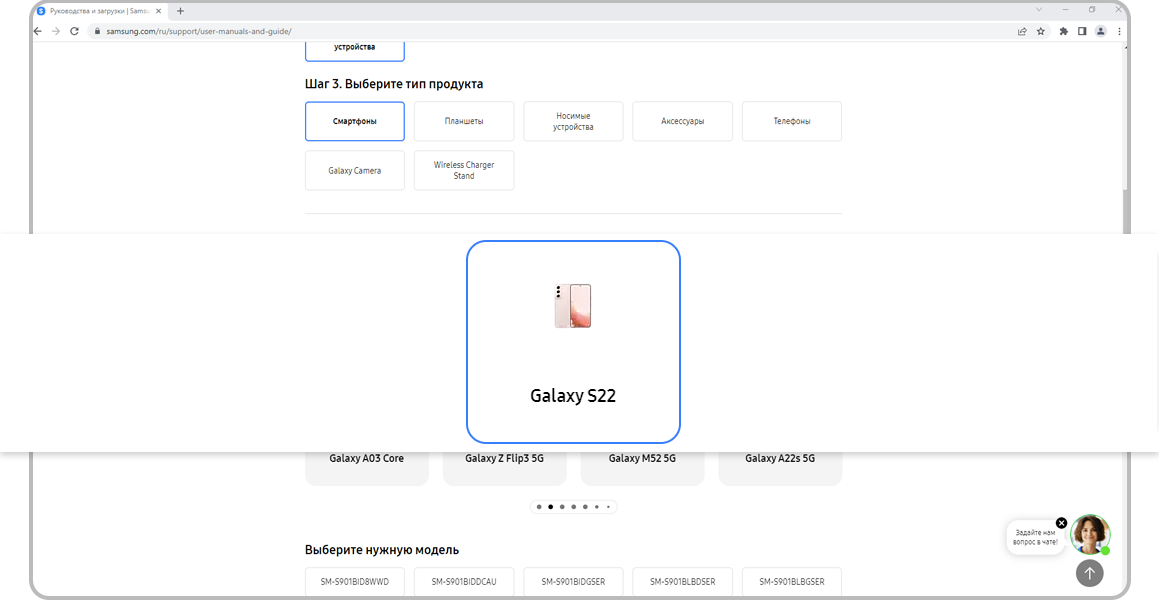Select the Galaxy A22s 5G card

pos(781,468)
